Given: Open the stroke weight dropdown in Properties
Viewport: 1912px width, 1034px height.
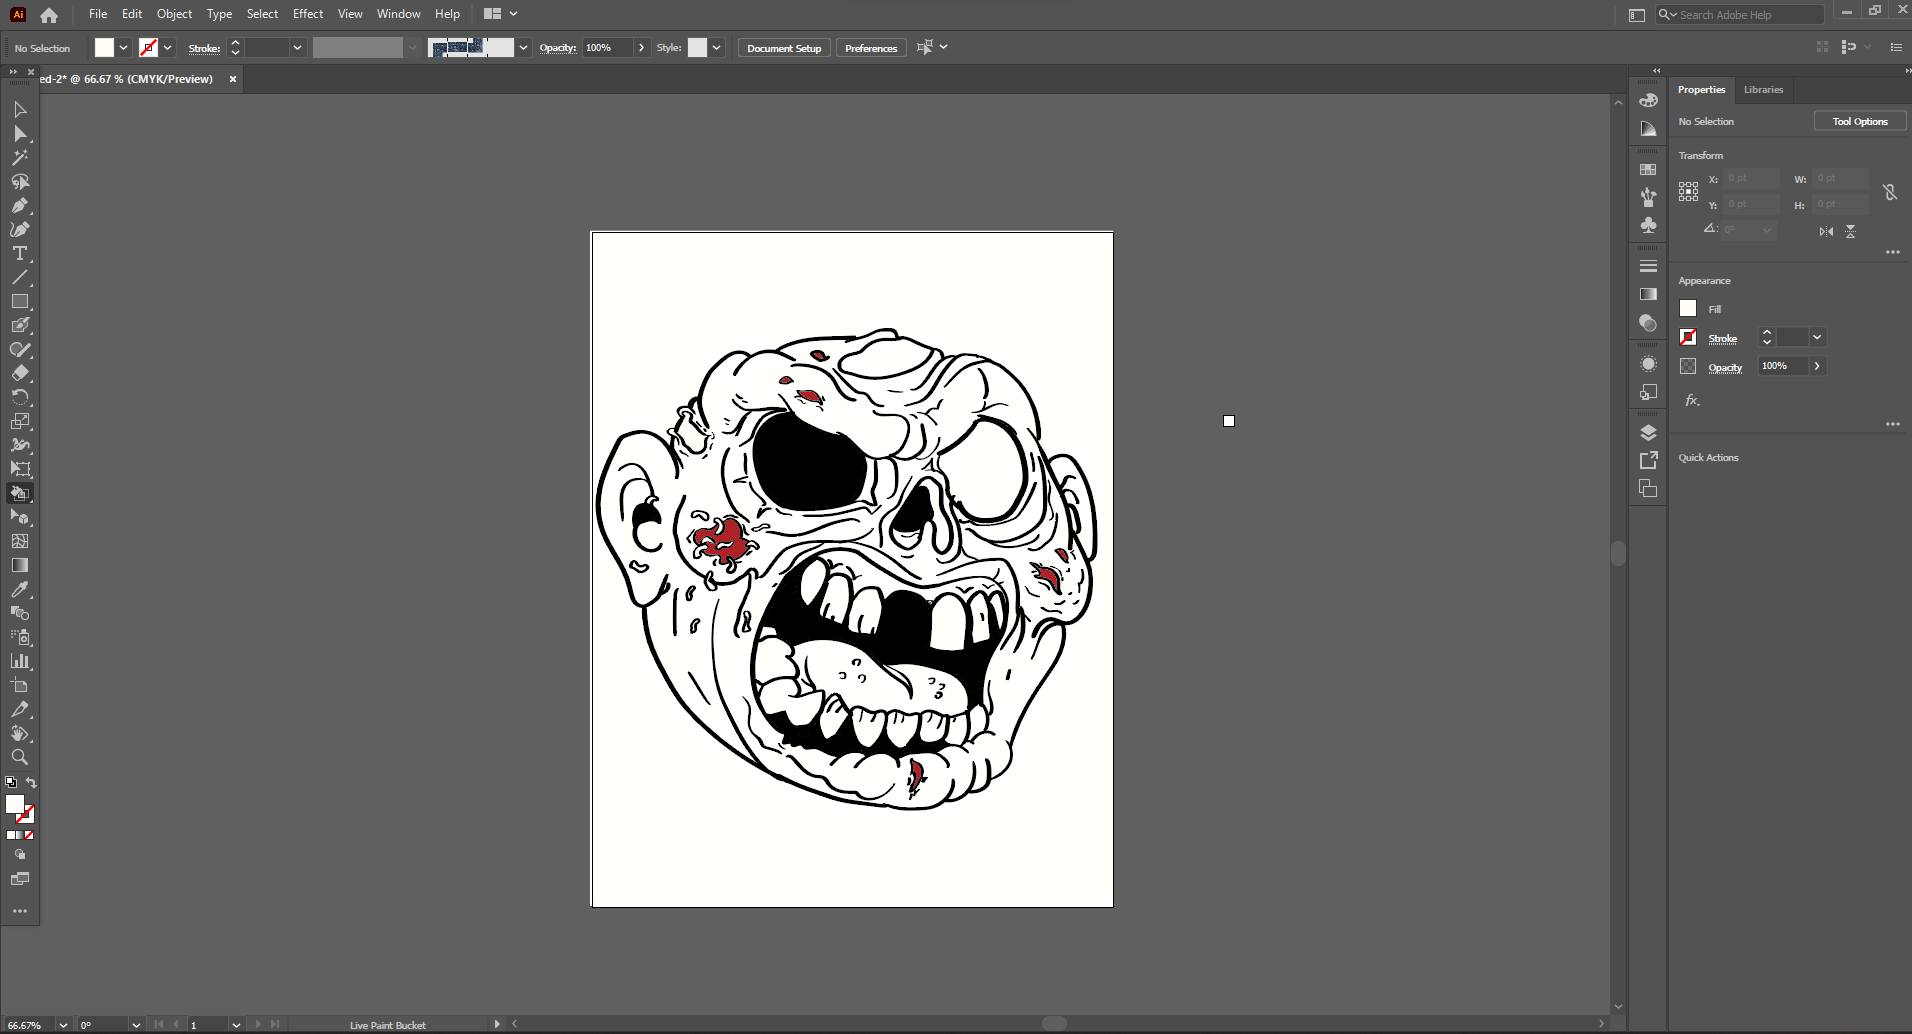Looking at the screenshot, I should point(1817,337).
